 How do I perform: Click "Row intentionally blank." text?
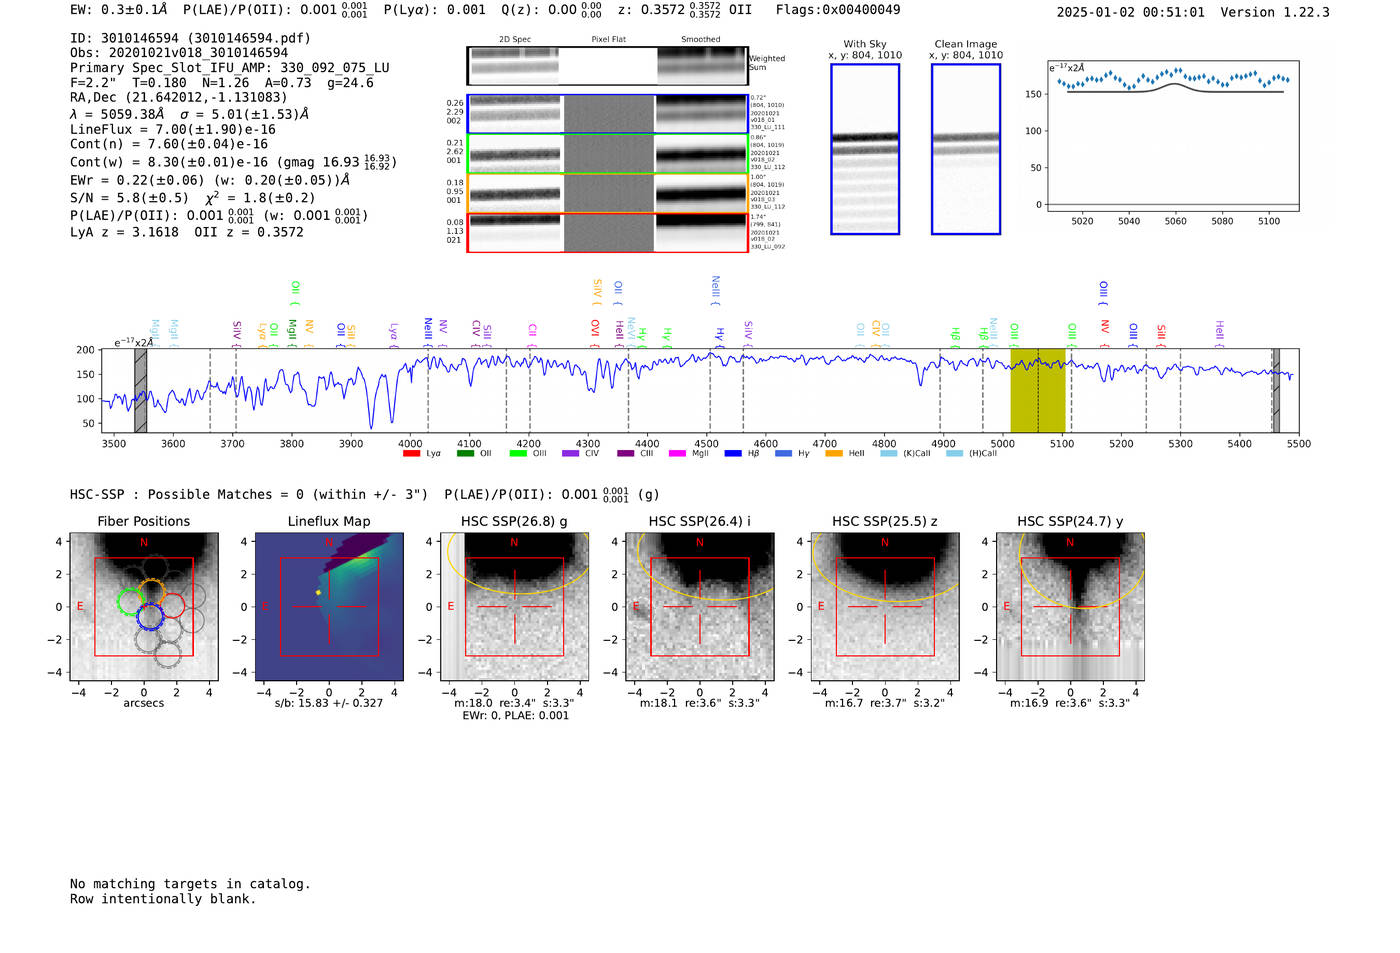click(163, 899)
